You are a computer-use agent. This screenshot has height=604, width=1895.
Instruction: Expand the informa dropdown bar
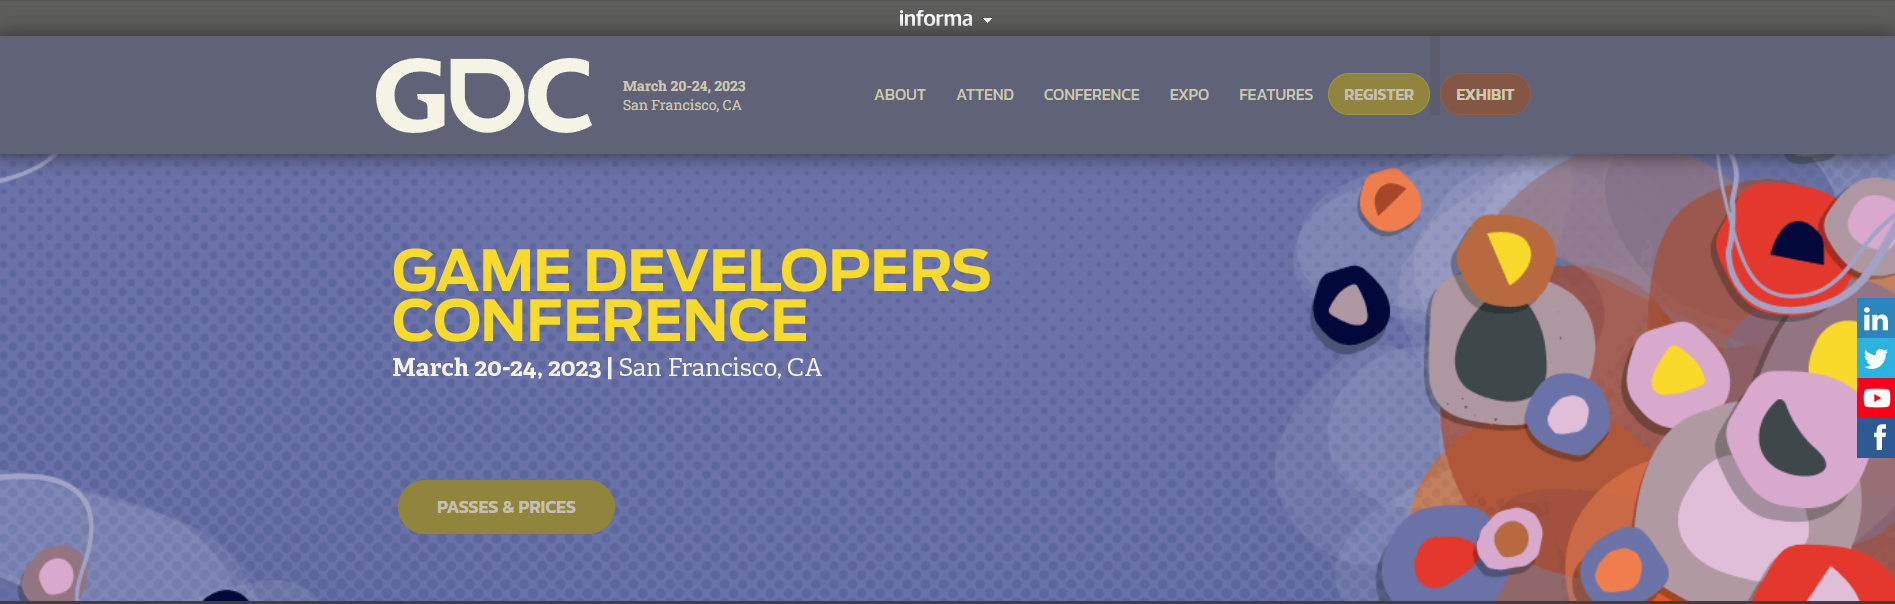coord(945,18)
